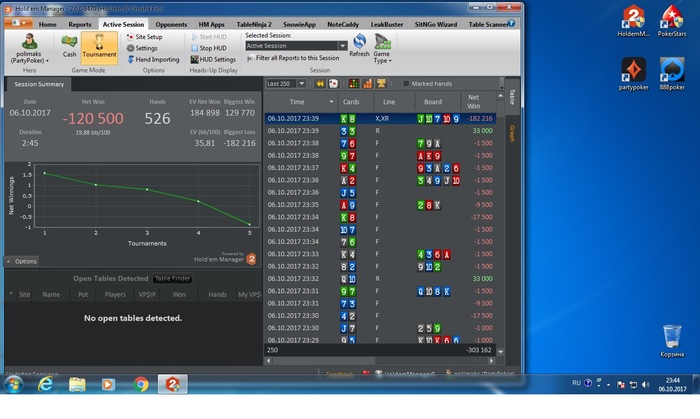Expand the Last 250 hands dropdown

(x=302, y=83)
